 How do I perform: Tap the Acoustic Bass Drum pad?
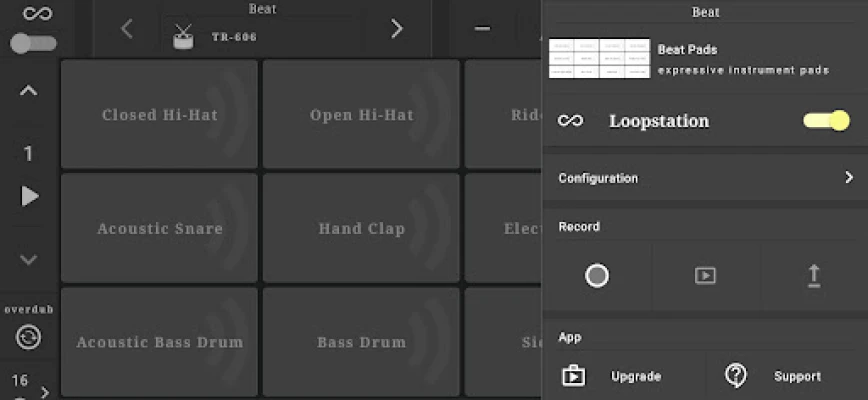(159, 341)
